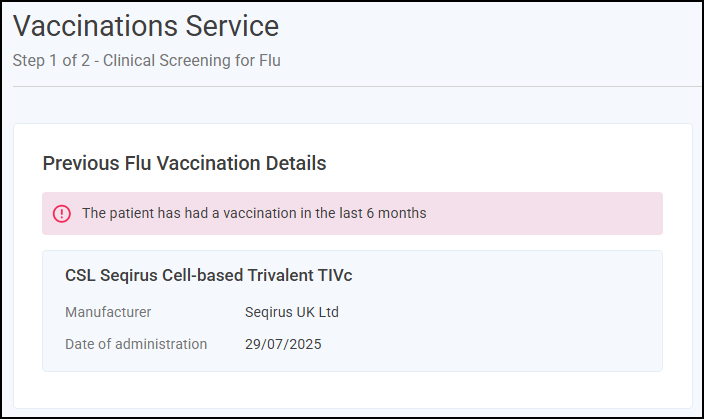The width and height of the screenshot is (704, 419).
Task: Click the word Details in the heading
Action: (296, 163)
